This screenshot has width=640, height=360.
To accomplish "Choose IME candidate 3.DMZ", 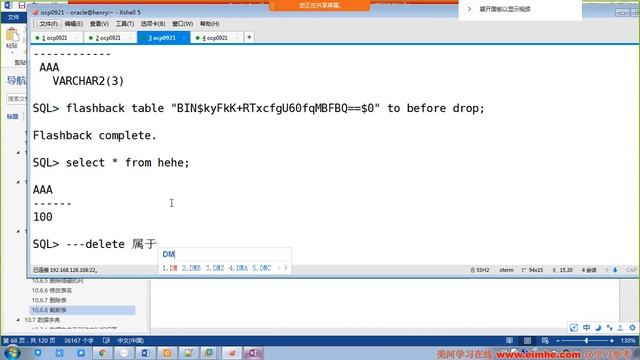I will (x=215, y=268).
